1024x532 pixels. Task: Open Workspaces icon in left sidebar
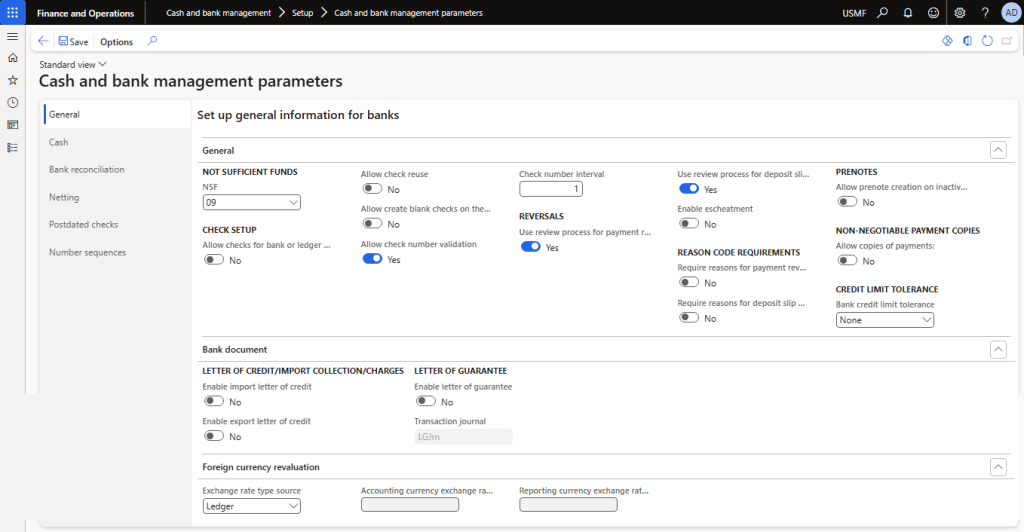12,125
